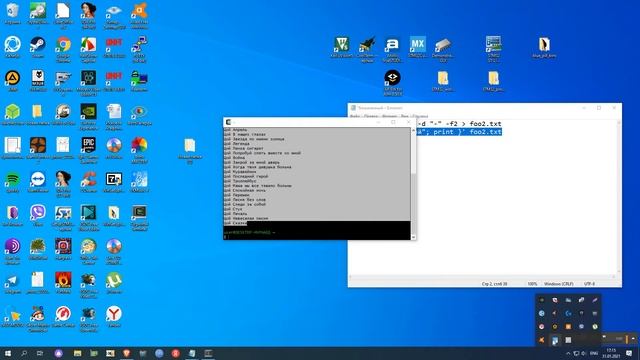640x360 pixels.
Task: Open the Формат menu in Notepad
Action: (x=389, y=116)
